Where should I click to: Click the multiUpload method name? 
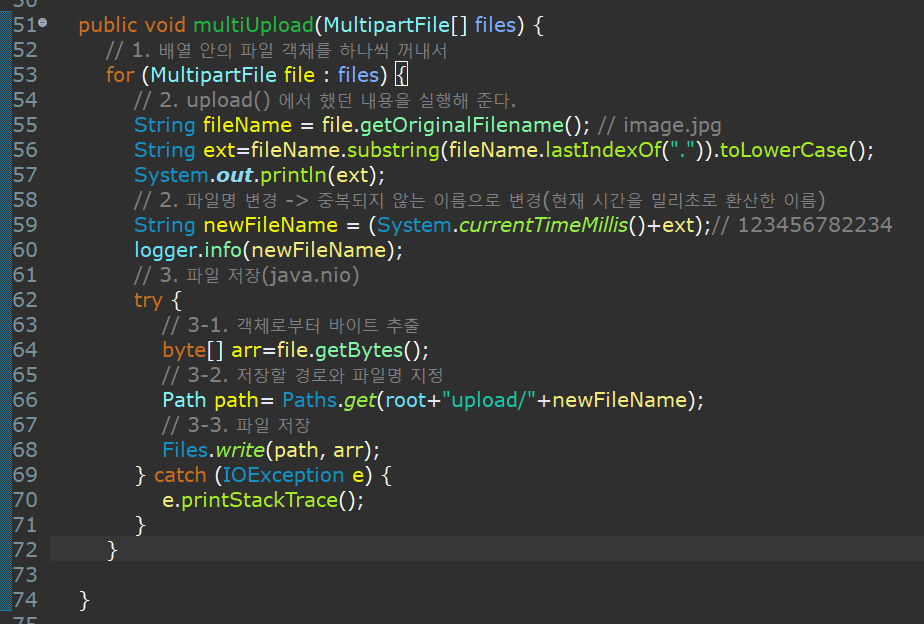point(253,25)
